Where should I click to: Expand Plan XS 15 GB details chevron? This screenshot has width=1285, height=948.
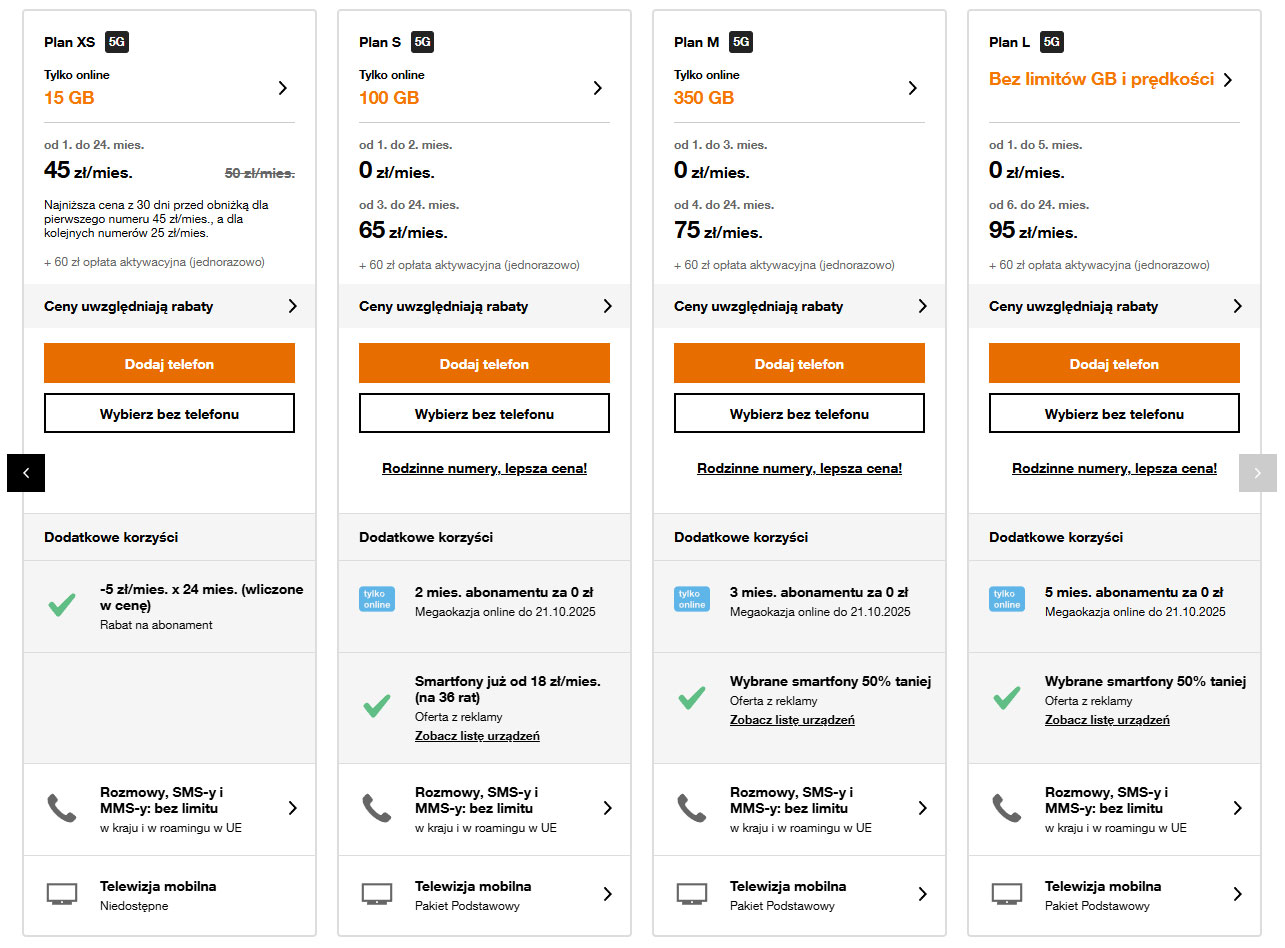(x=283, y=88)
